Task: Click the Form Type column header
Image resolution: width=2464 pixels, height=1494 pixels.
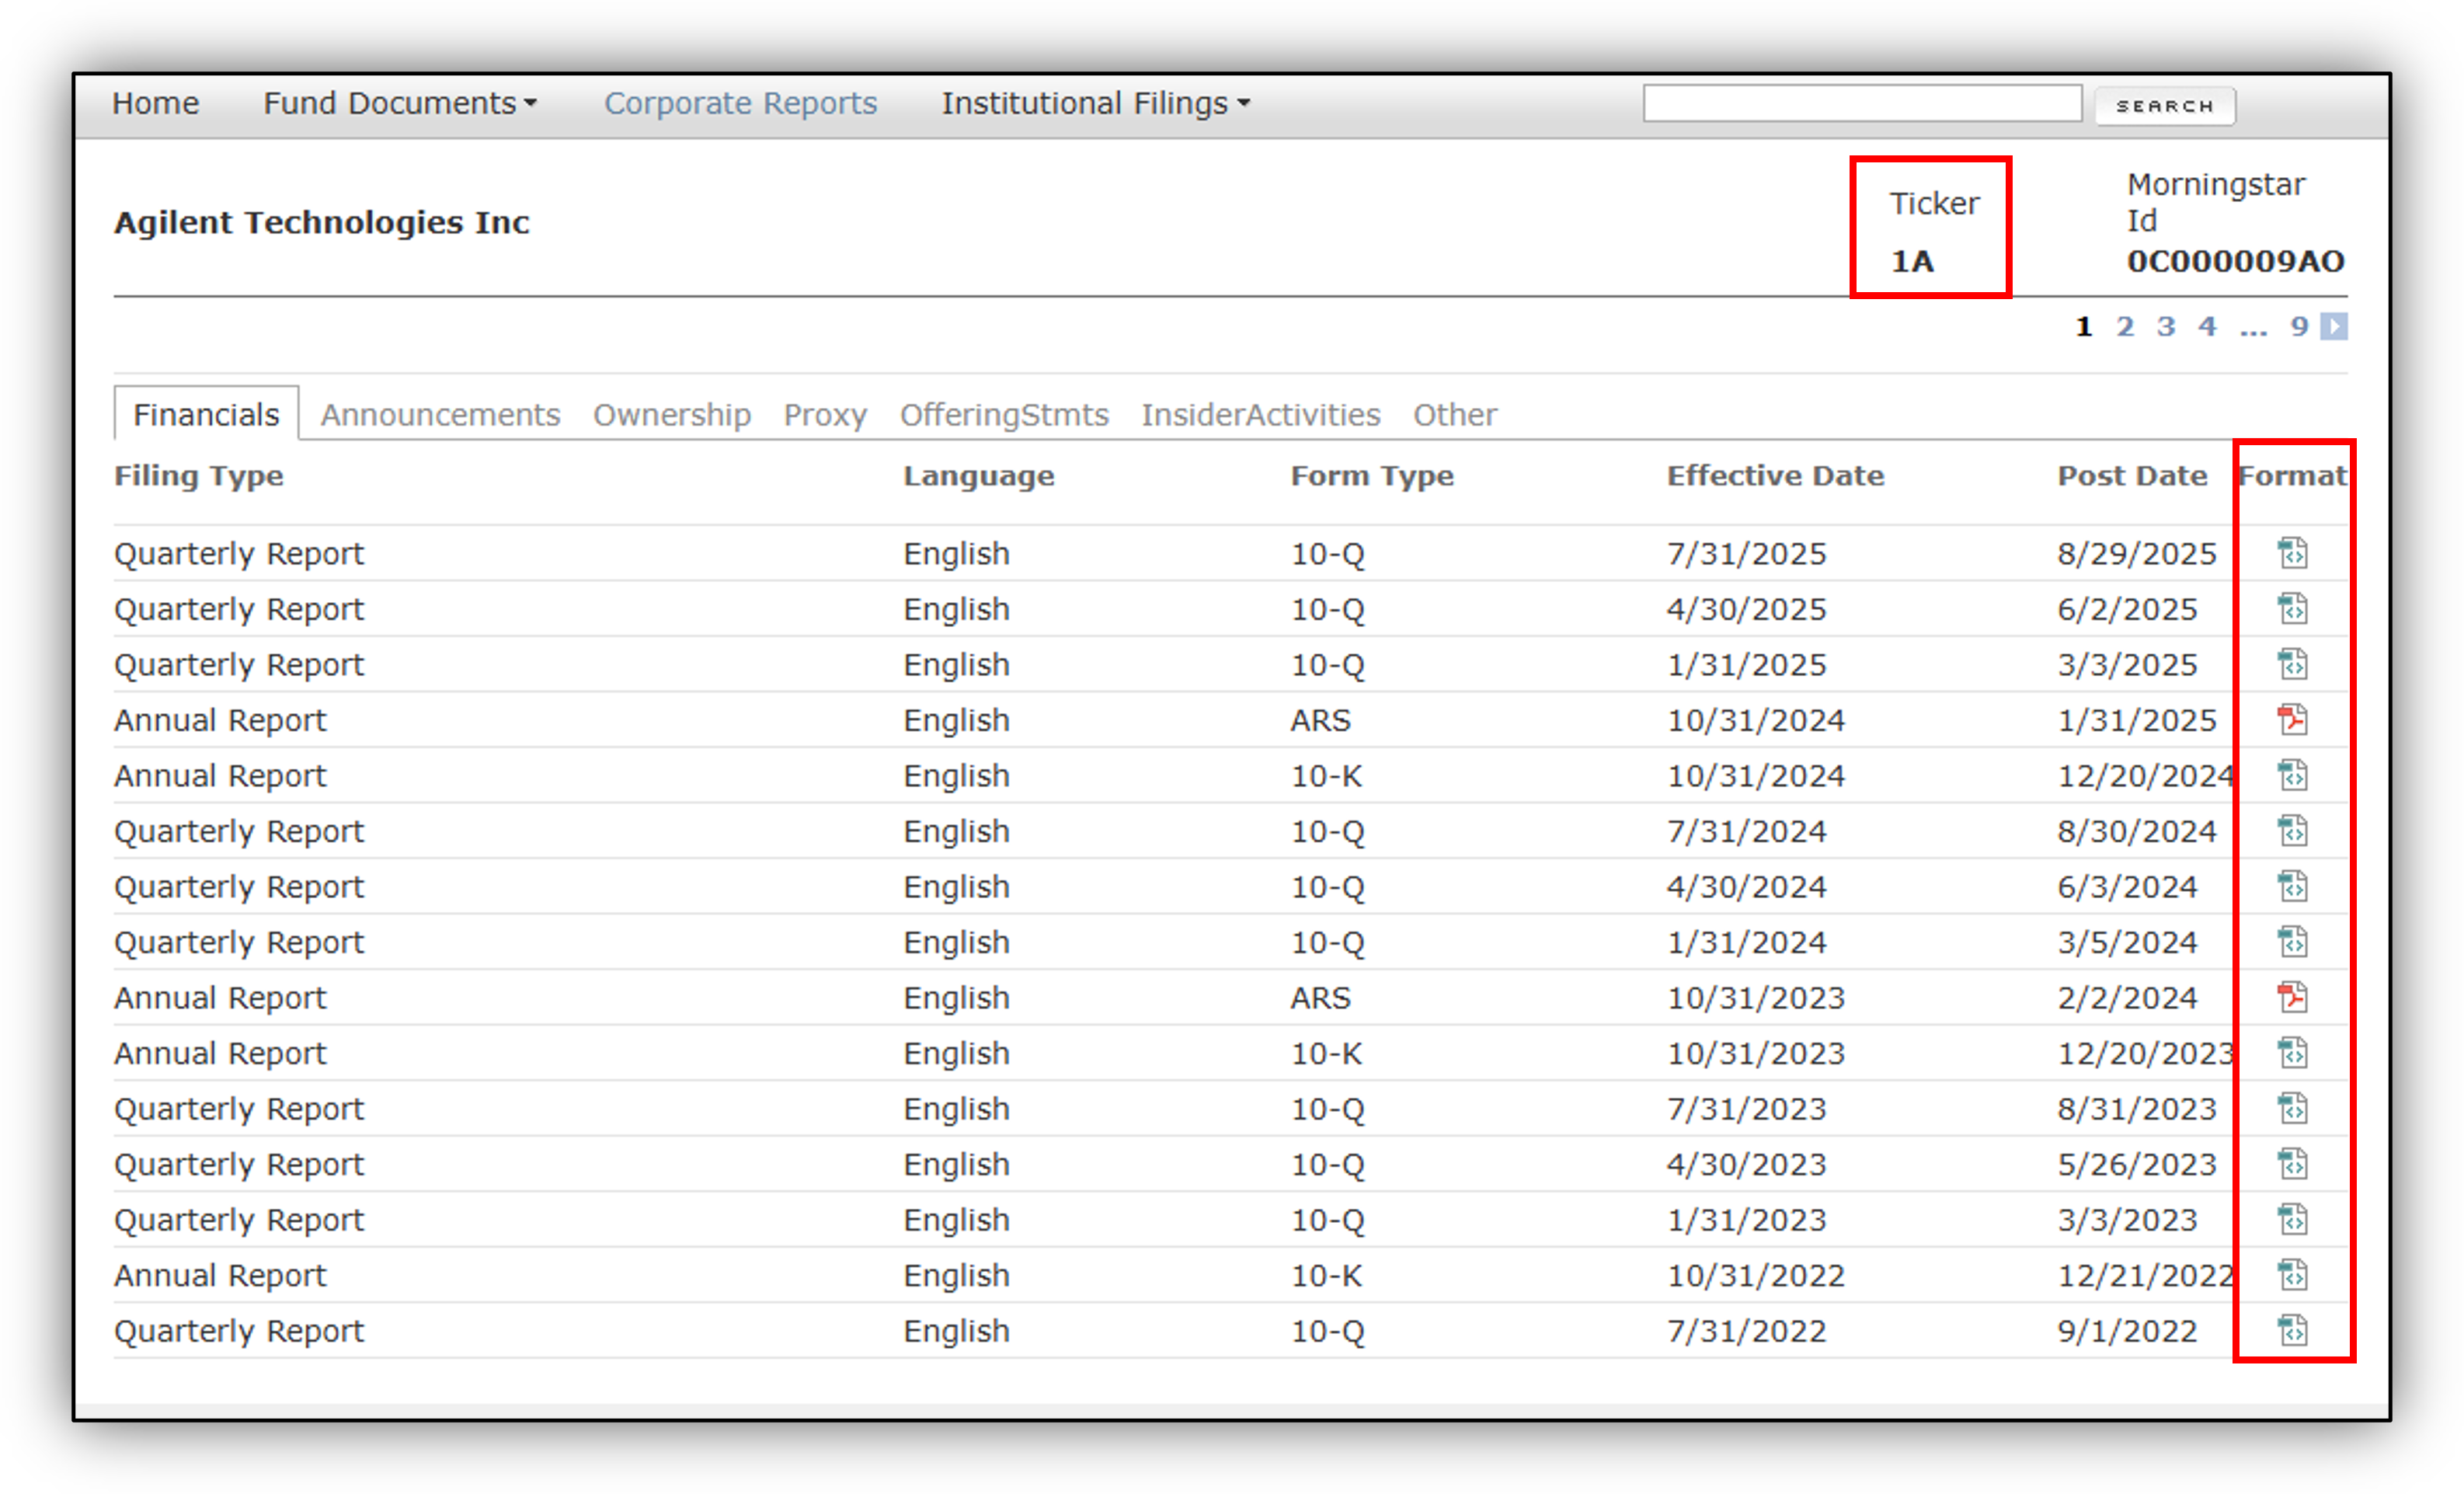Action: pos(1372,476)
